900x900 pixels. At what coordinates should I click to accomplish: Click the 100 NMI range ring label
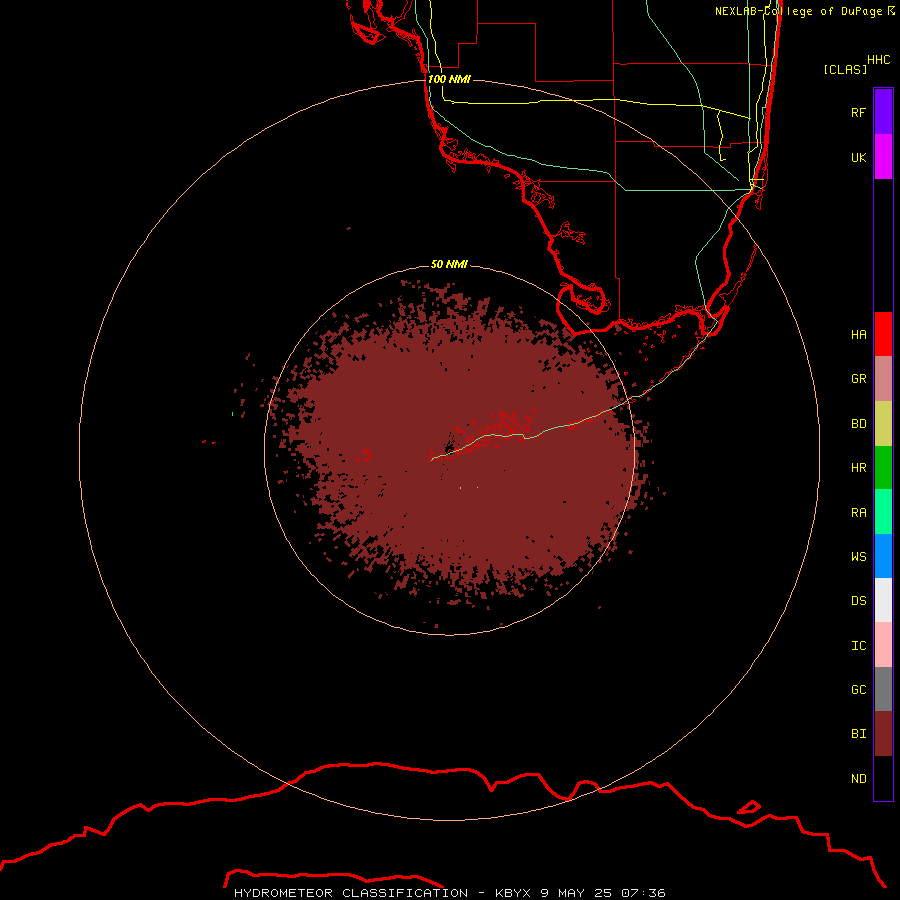point(449,79)
